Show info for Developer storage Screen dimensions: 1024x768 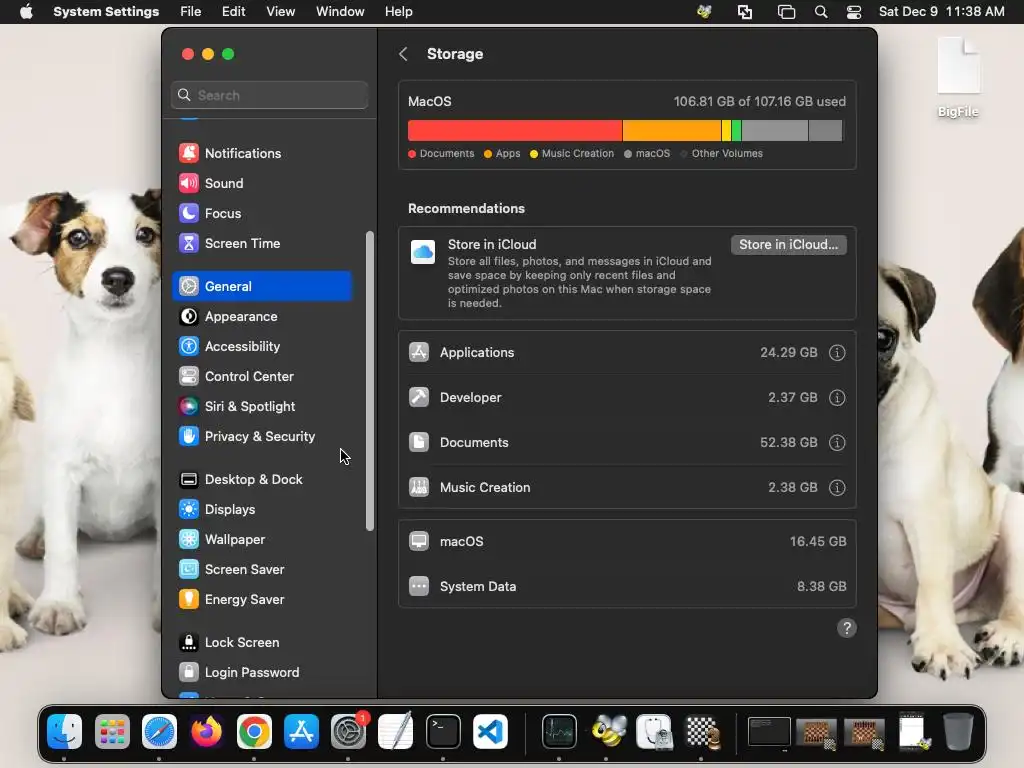(x=837, y=398)
